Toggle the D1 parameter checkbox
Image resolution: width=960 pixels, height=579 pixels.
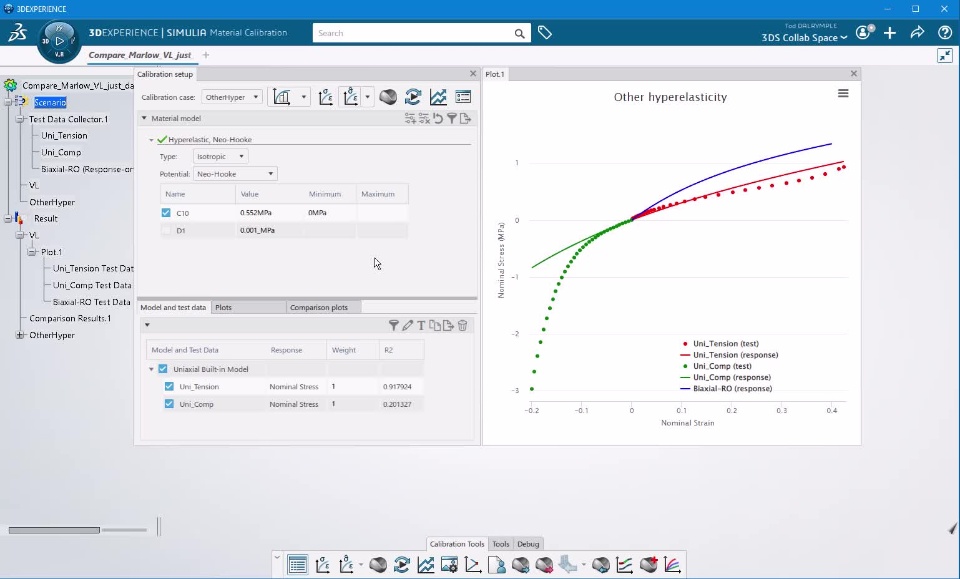click(x=166, y=230)
